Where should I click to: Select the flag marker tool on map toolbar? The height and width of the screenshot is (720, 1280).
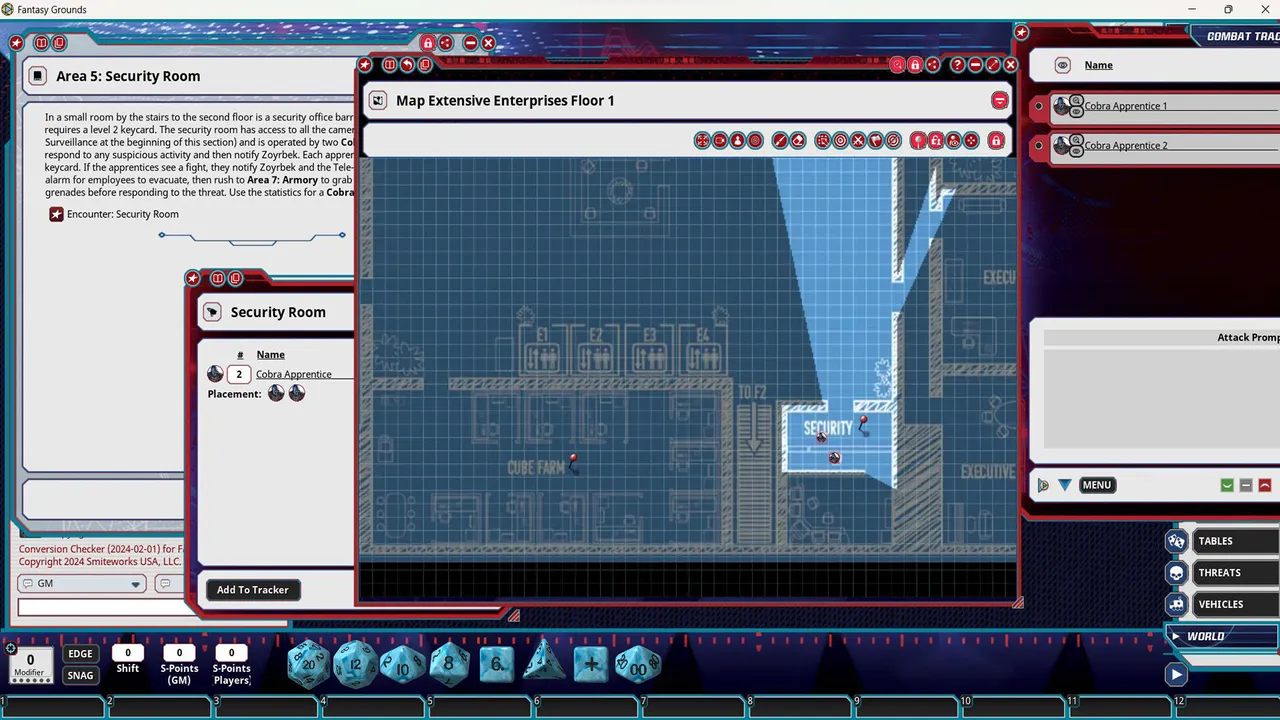coord(876,141)
